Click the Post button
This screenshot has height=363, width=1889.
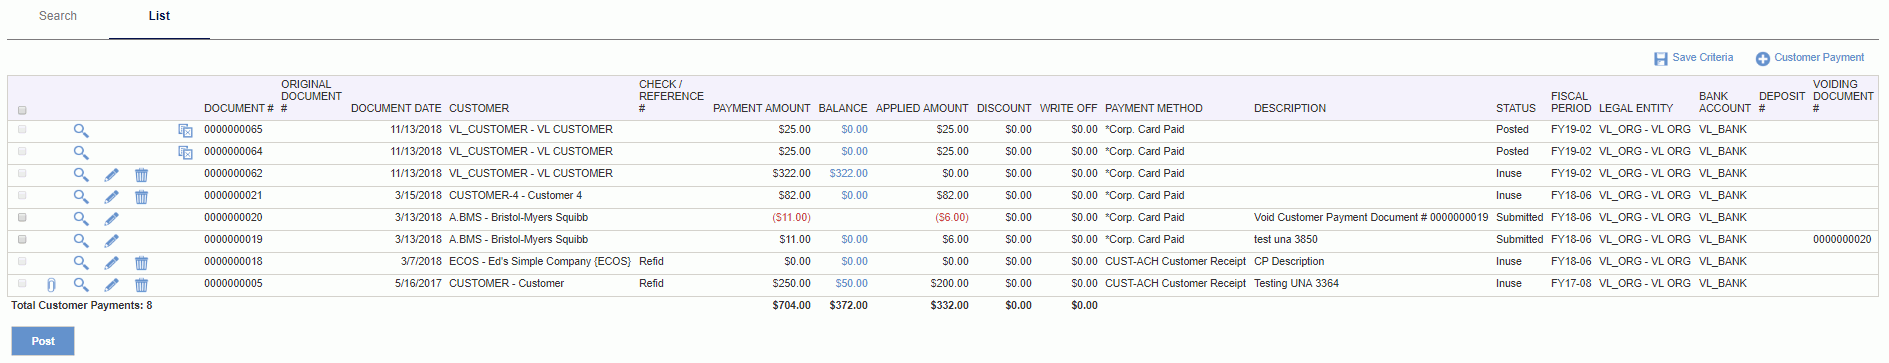43,341
